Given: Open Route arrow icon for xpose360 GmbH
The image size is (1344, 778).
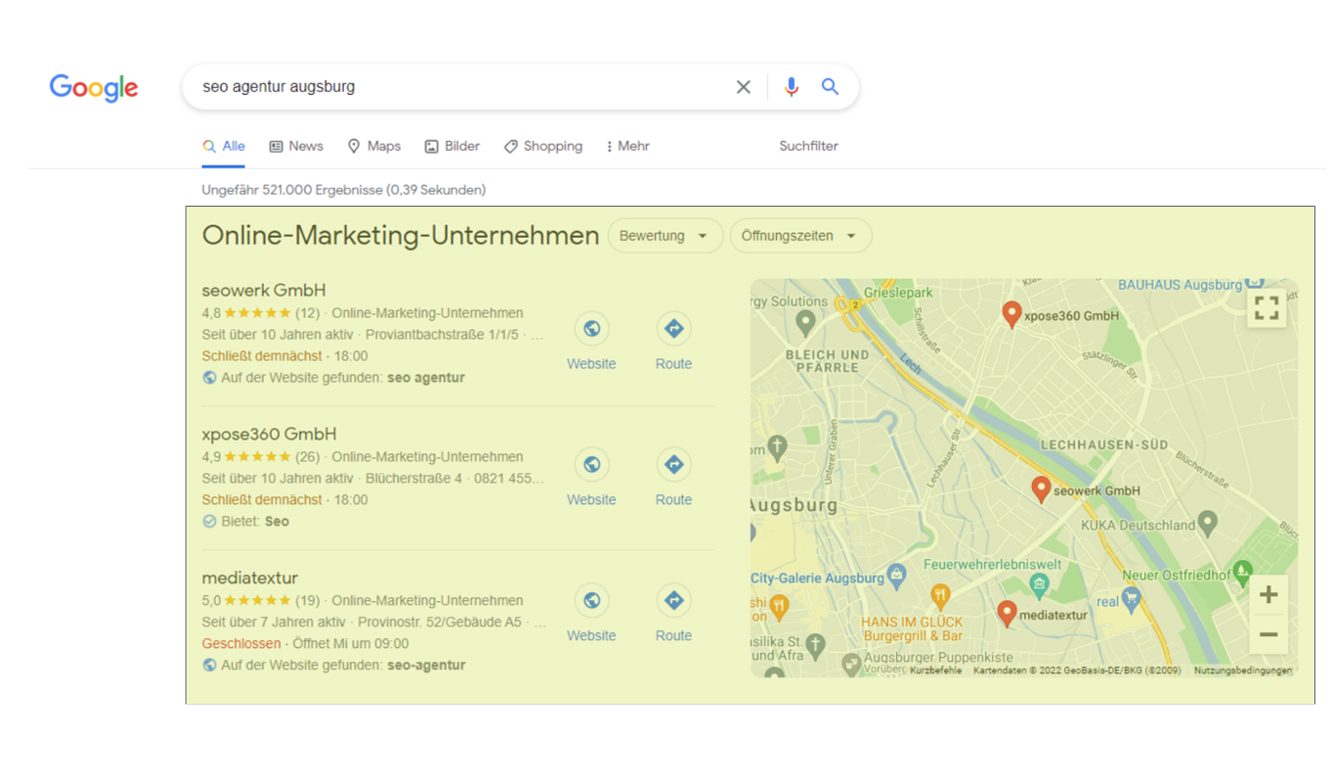Looking at the screenshot, I should 673,464.
